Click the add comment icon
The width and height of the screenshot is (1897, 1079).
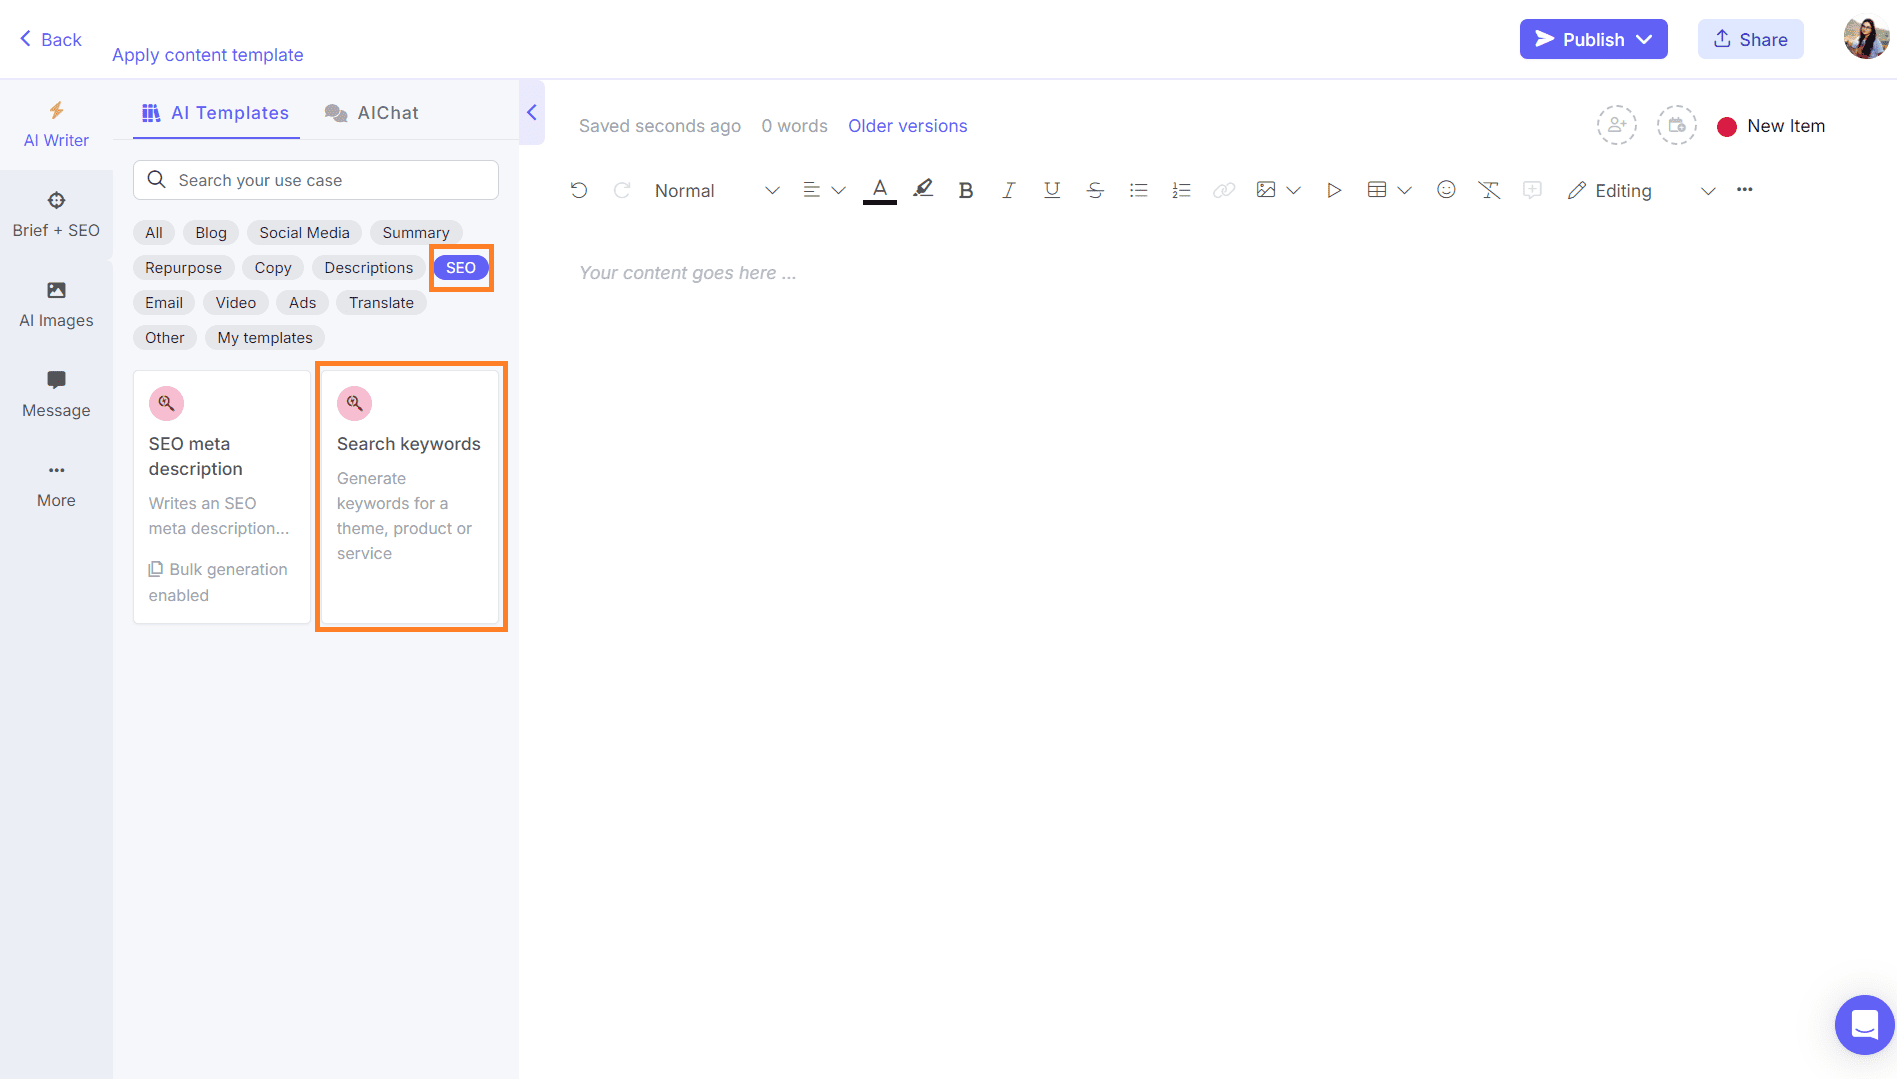[1532, 190]
